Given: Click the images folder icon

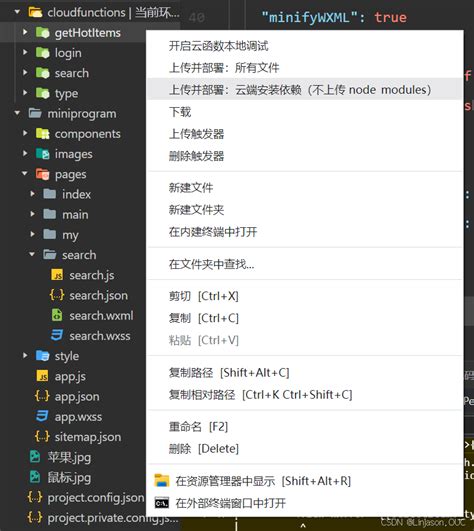Looking at the screenshot, I should pos(43,153).
